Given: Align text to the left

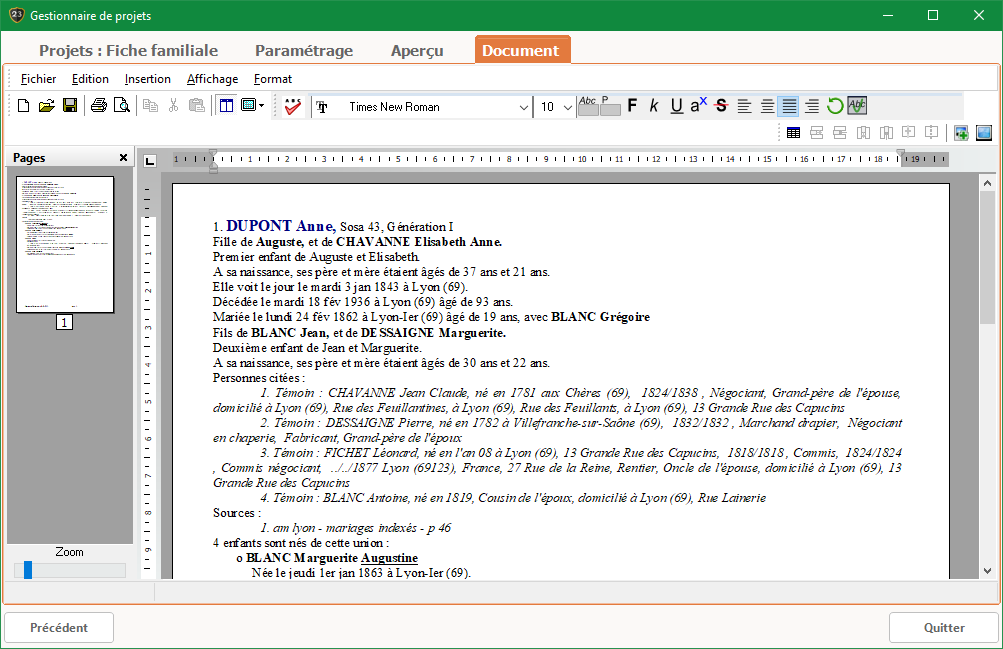Looking at the screenshot, I should [x=744, y=106].
